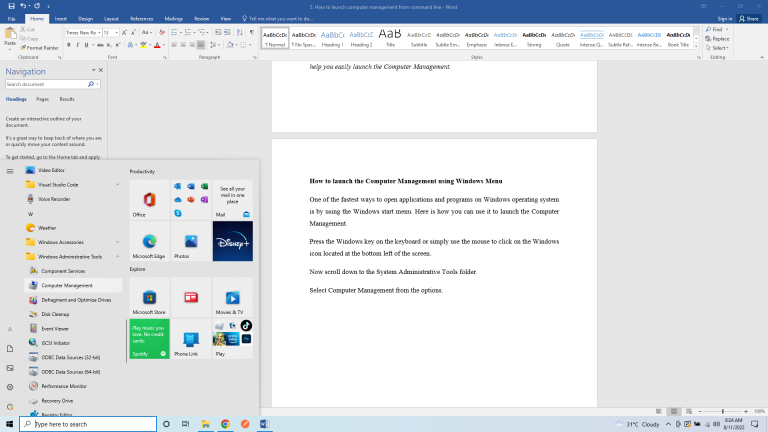Open the Spotify tile

point(149,339)
